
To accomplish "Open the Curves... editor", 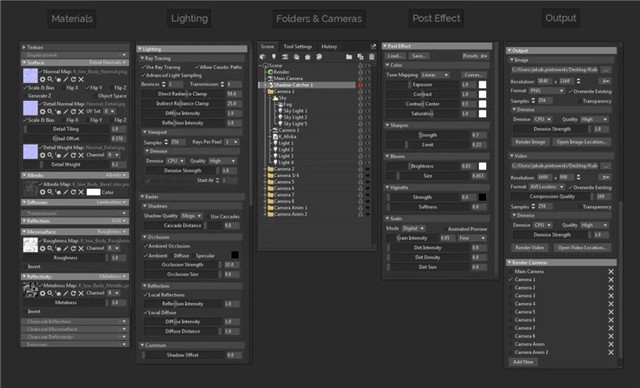I will coord(474,75).
